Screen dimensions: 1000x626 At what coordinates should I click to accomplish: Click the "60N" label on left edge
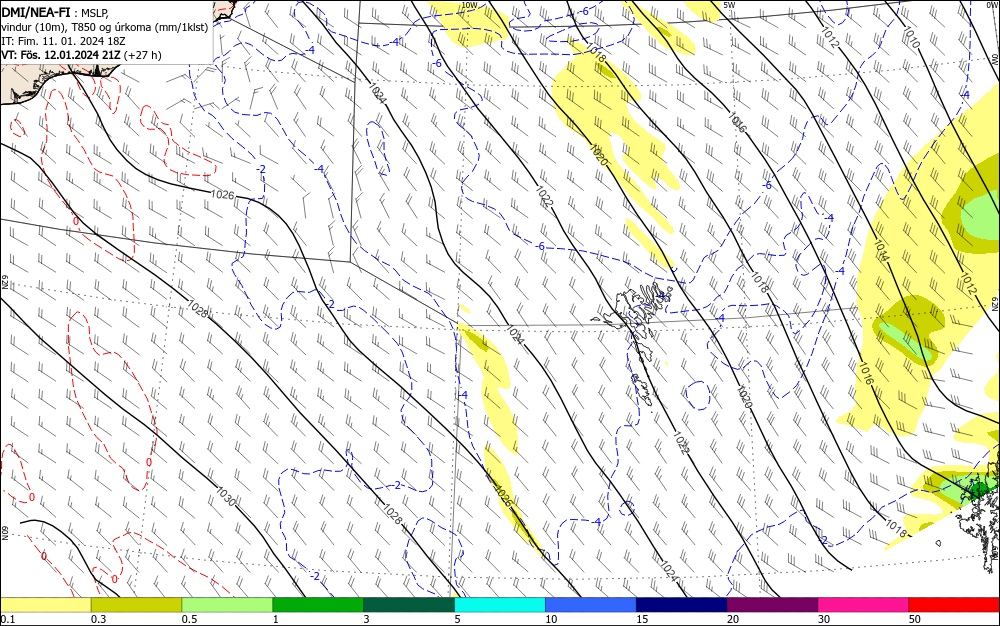coord(4,533)
